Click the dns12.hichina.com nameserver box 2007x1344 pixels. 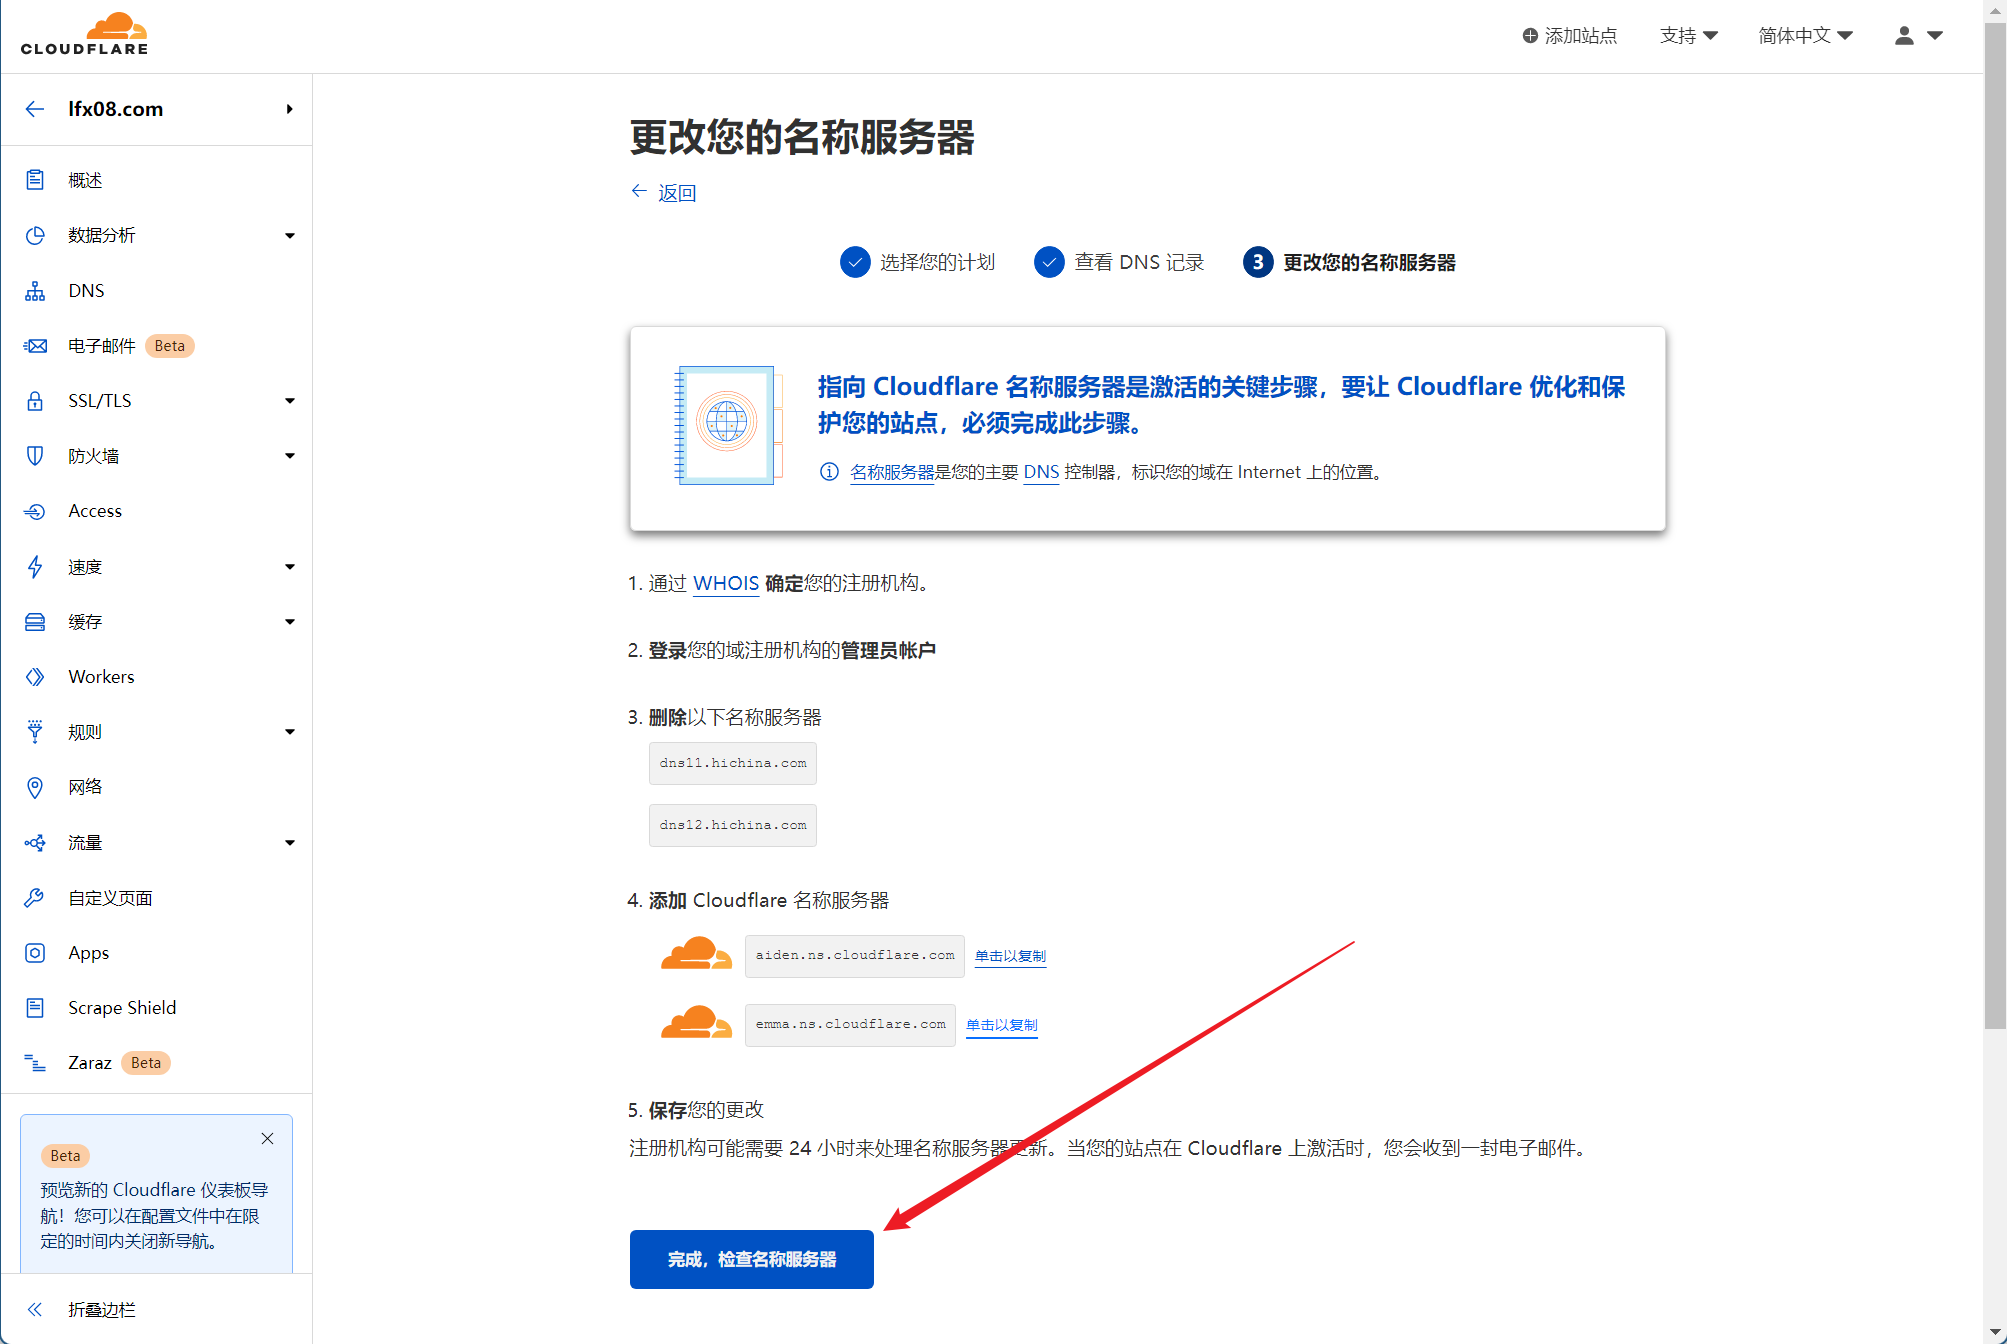pos(733,825)
